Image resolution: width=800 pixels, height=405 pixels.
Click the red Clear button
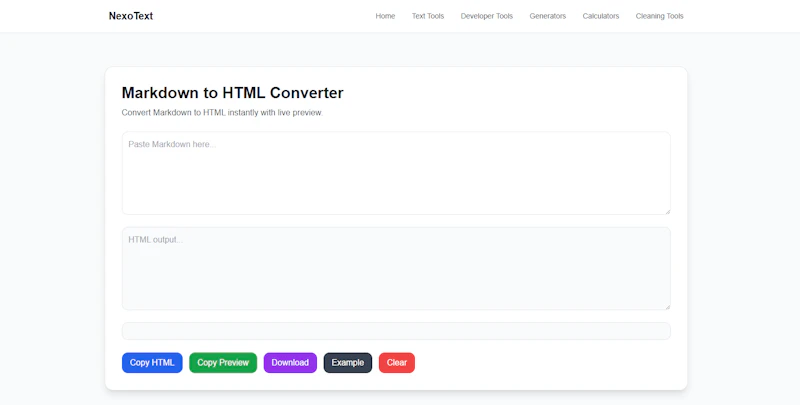(396, 363)
